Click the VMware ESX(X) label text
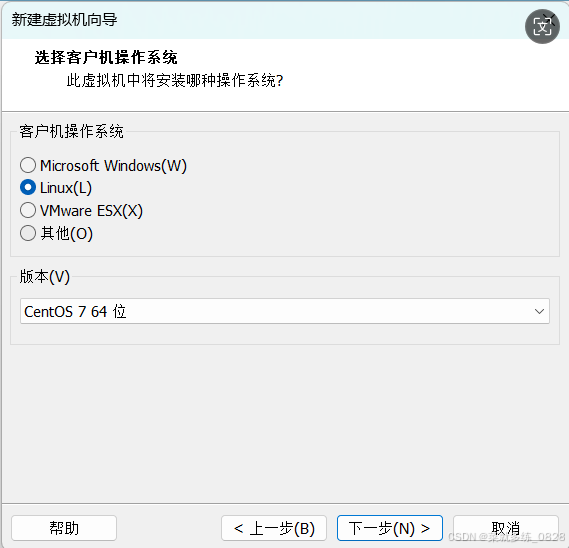Screen dimensions: 569x548 pos(91,211)
